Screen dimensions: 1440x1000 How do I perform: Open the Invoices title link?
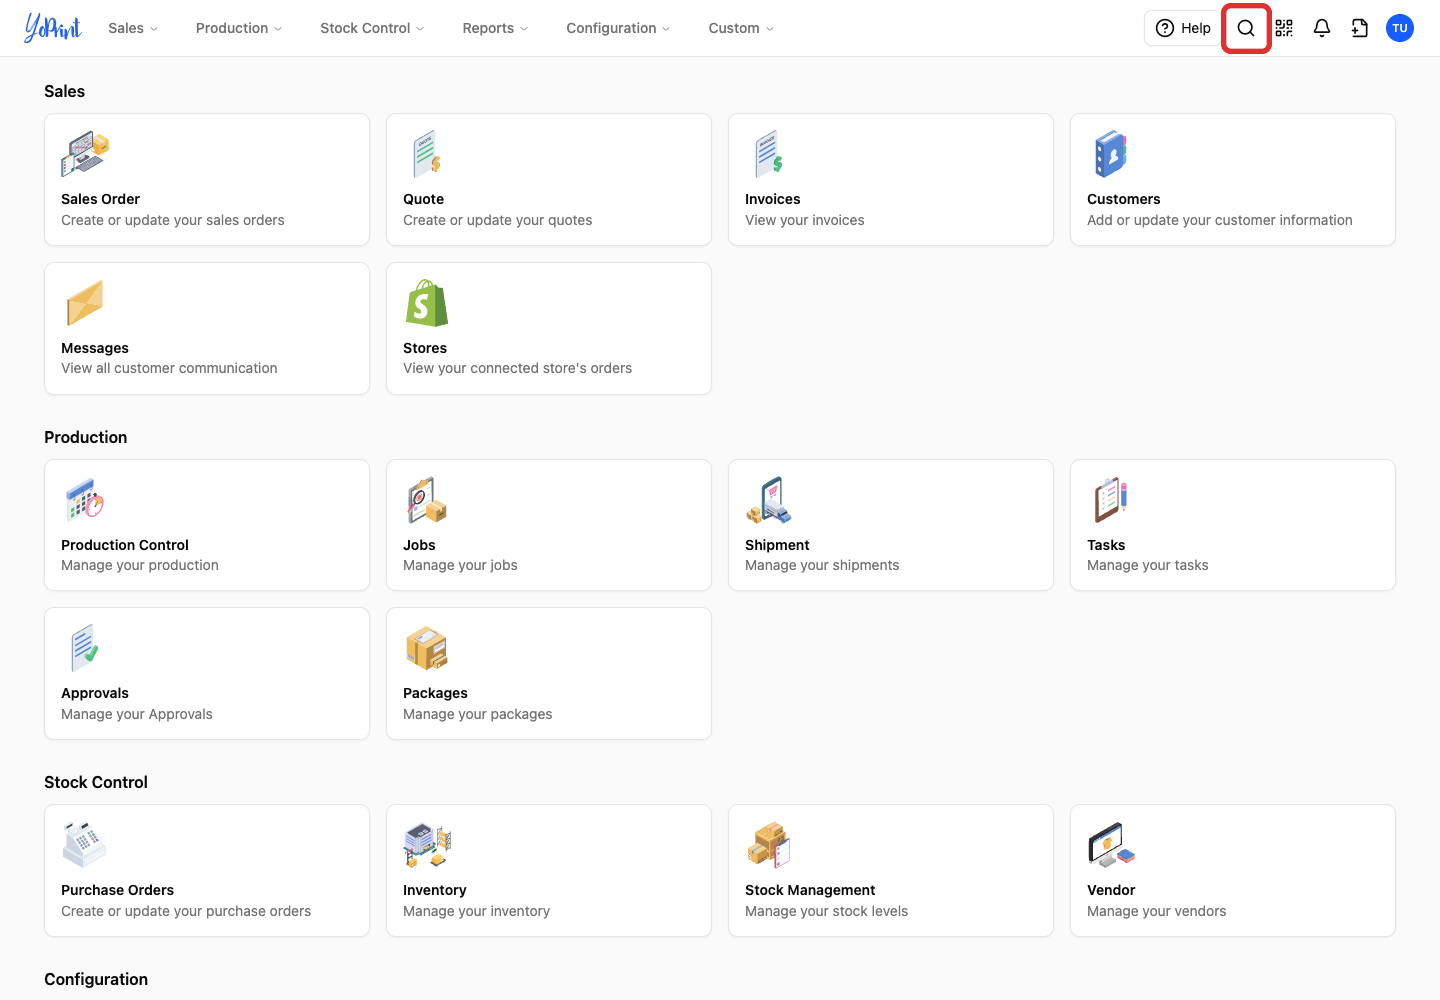(773, 199)
